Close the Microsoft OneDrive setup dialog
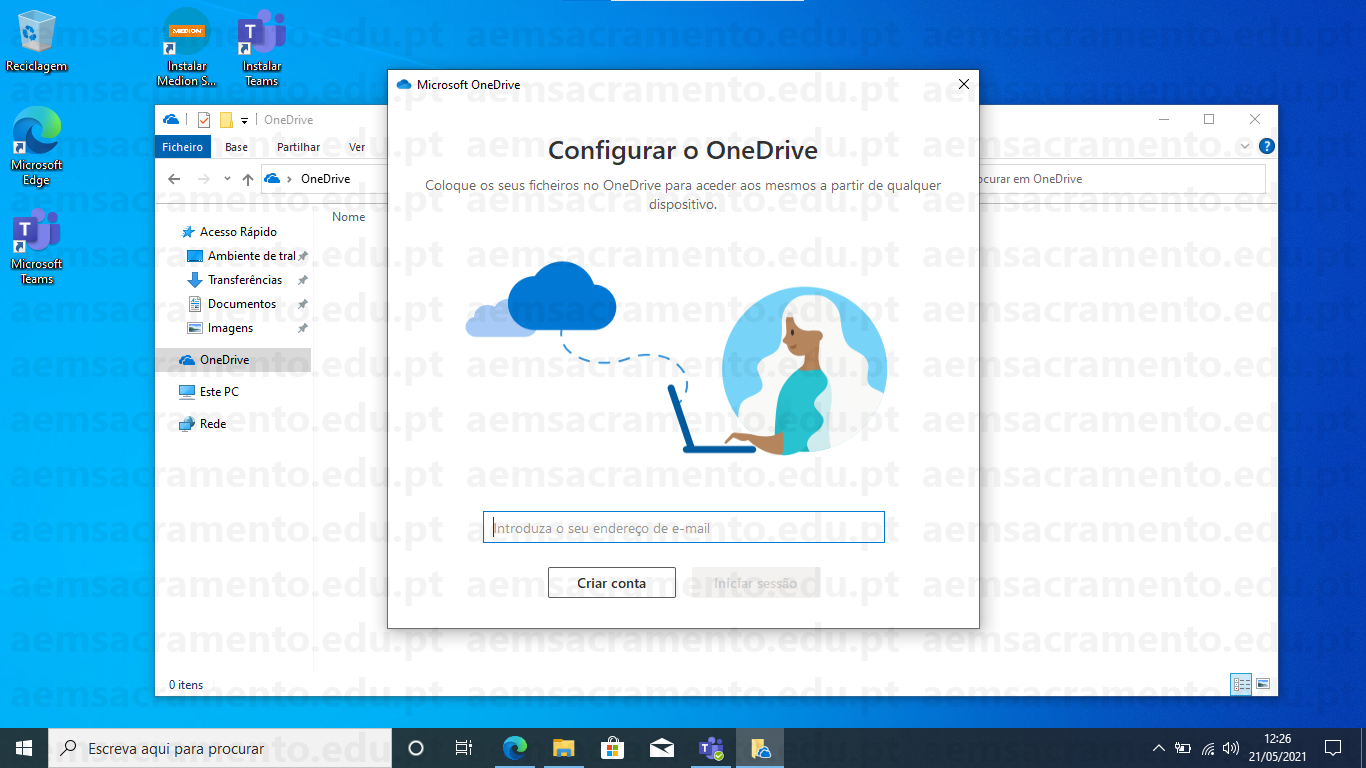1366x768 pixels. pos(963,85)
